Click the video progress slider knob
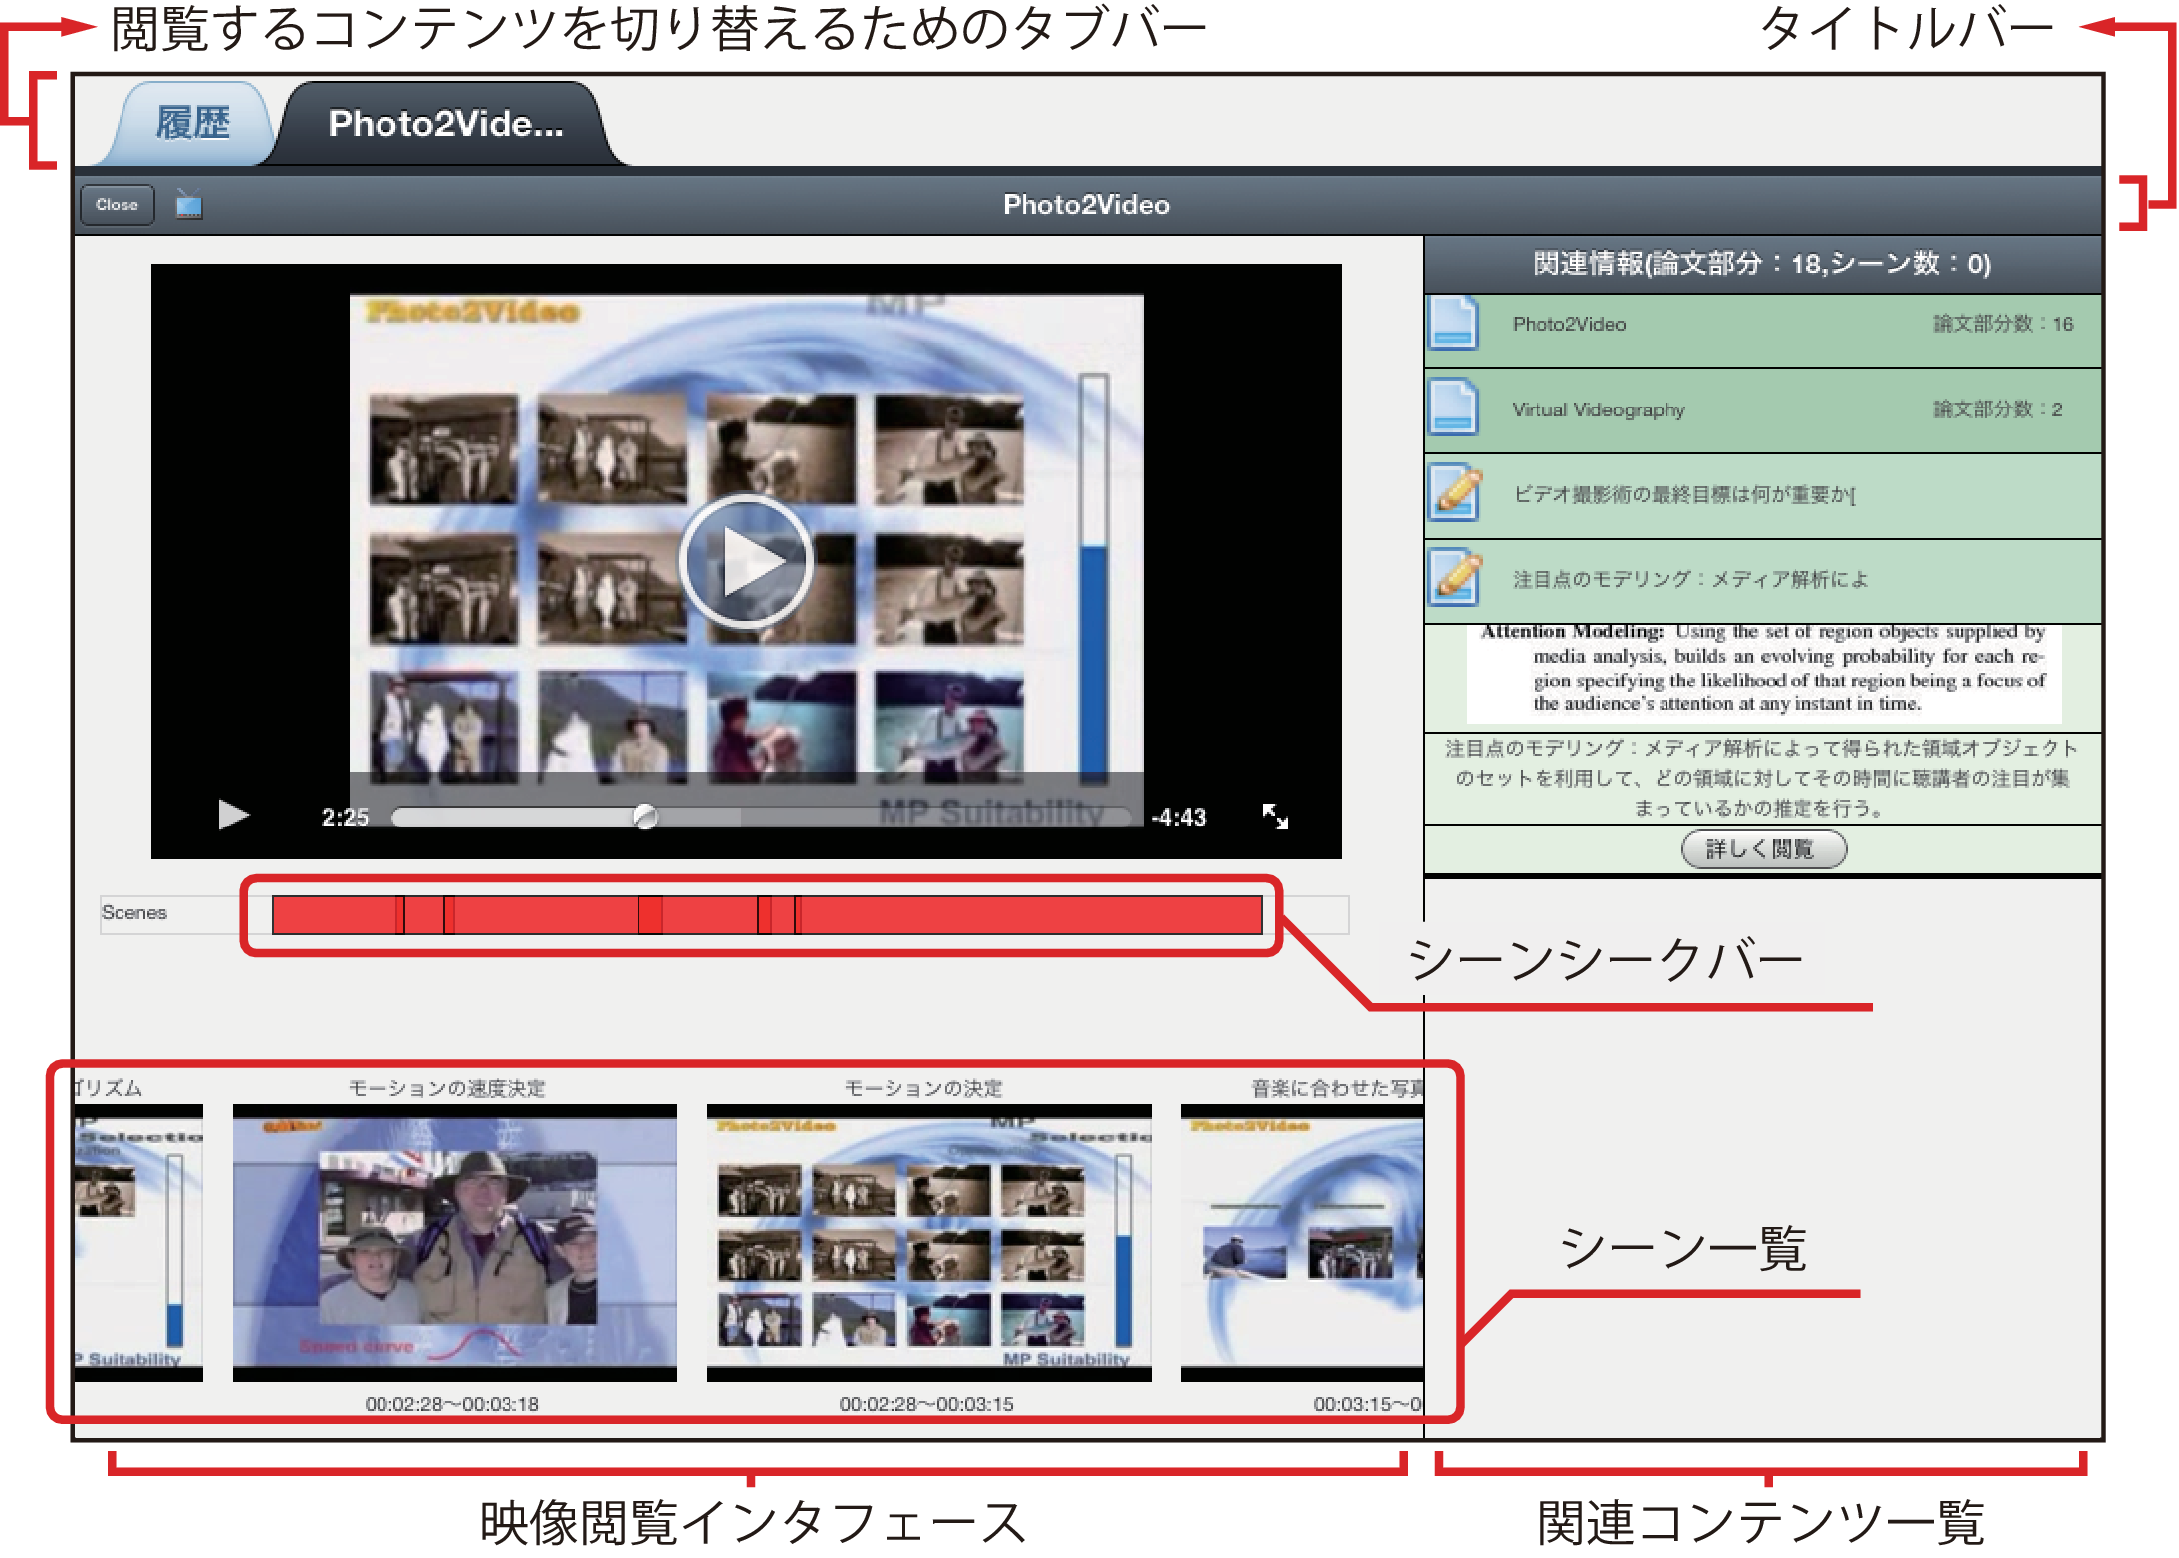This screenshot has width=2179, height=1558. (646, 817)
